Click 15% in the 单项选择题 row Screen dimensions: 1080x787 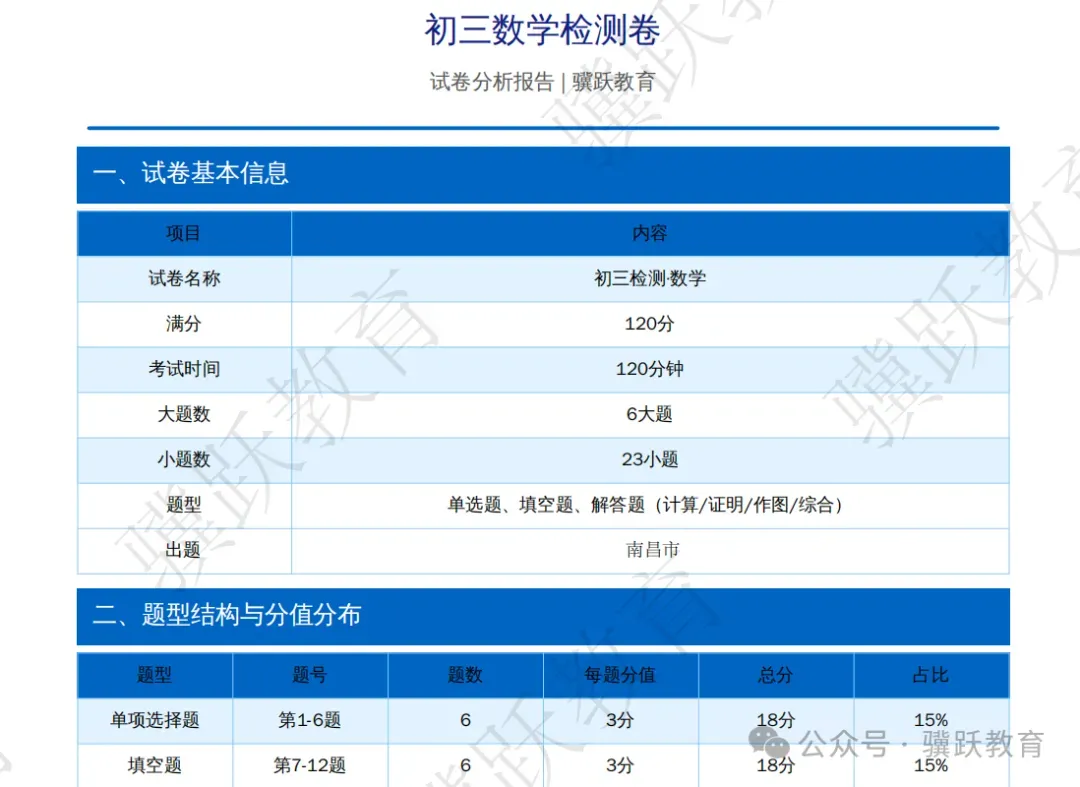pos(931,720)
